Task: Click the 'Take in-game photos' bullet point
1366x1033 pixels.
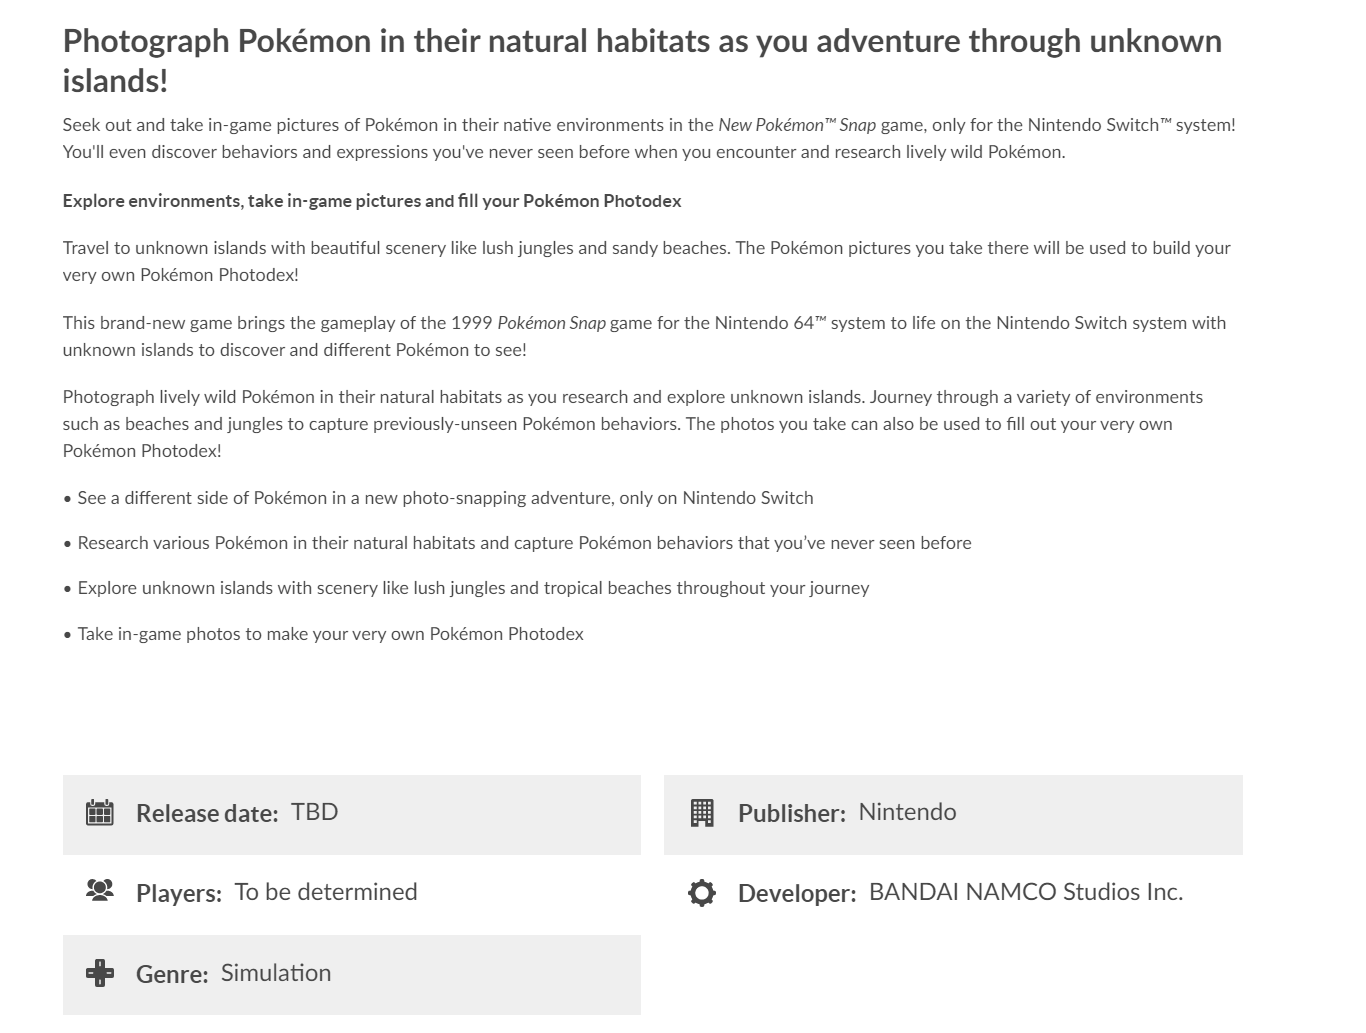Action: (330, 634)
